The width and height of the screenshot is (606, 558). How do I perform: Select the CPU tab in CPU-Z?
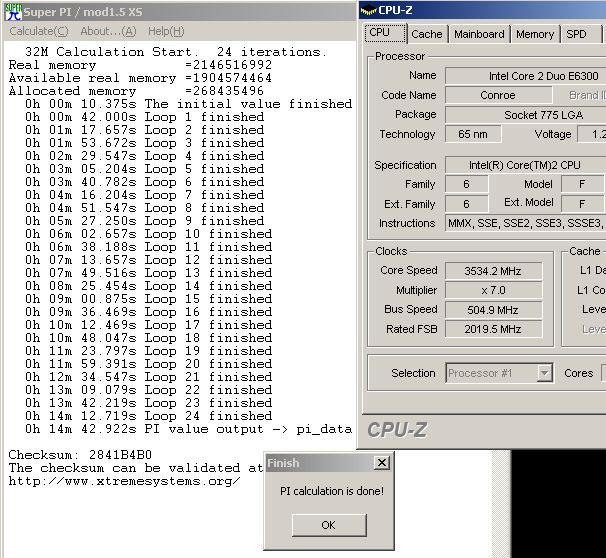pyautogui.click(x=385, y=33)
